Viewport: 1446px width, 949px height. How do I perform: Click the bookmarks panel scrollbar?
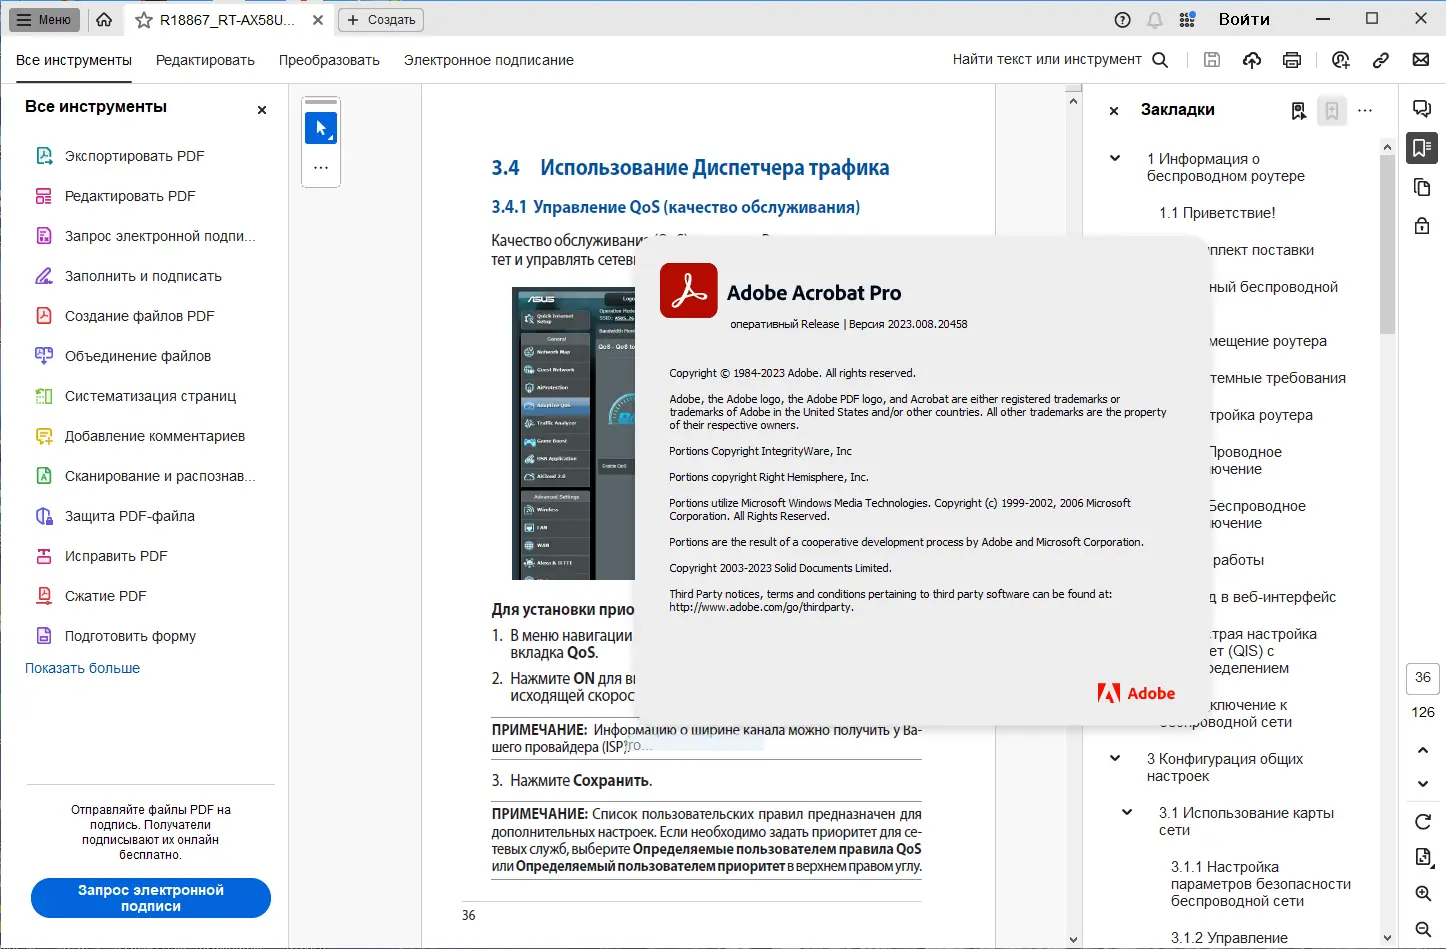pos(1387,245)
